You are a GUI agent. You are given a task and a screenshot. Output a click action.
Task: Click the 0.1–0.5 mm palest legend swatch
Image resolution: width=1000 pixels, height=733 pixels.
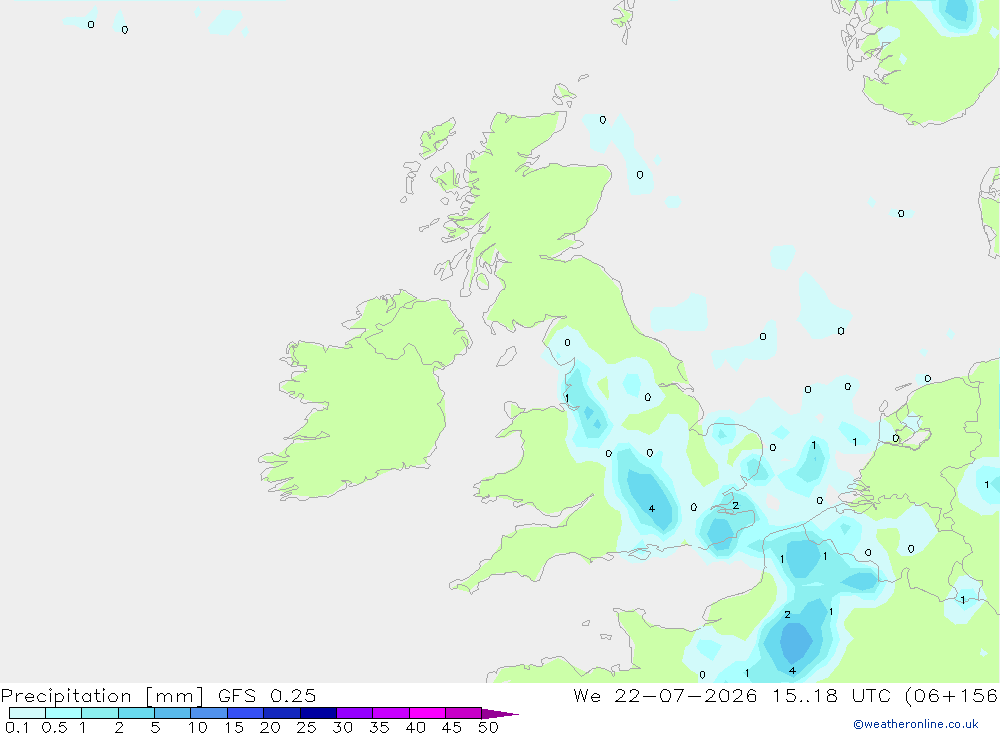[27, 713]
